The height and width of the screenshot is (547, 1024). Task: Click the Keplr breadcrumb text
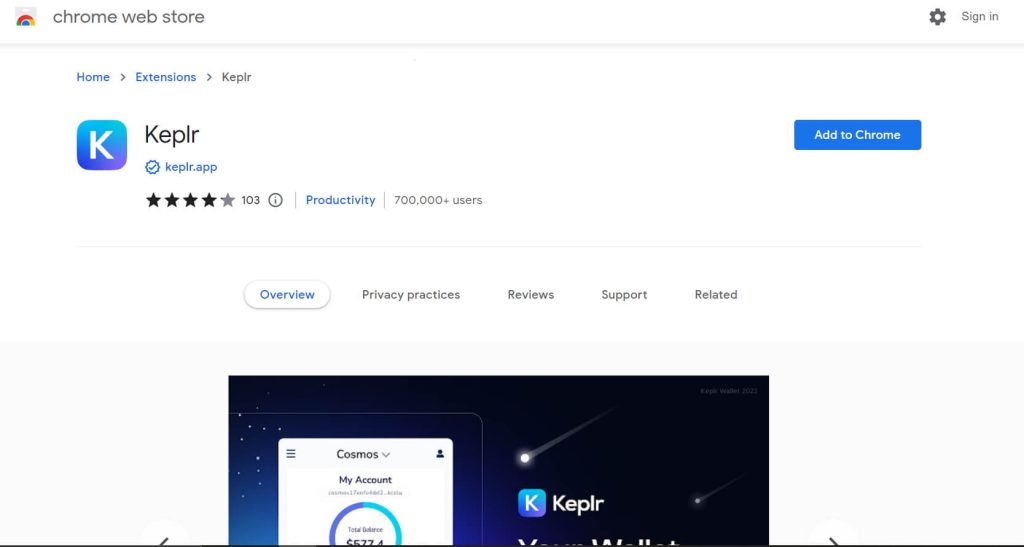pos(236,77)
